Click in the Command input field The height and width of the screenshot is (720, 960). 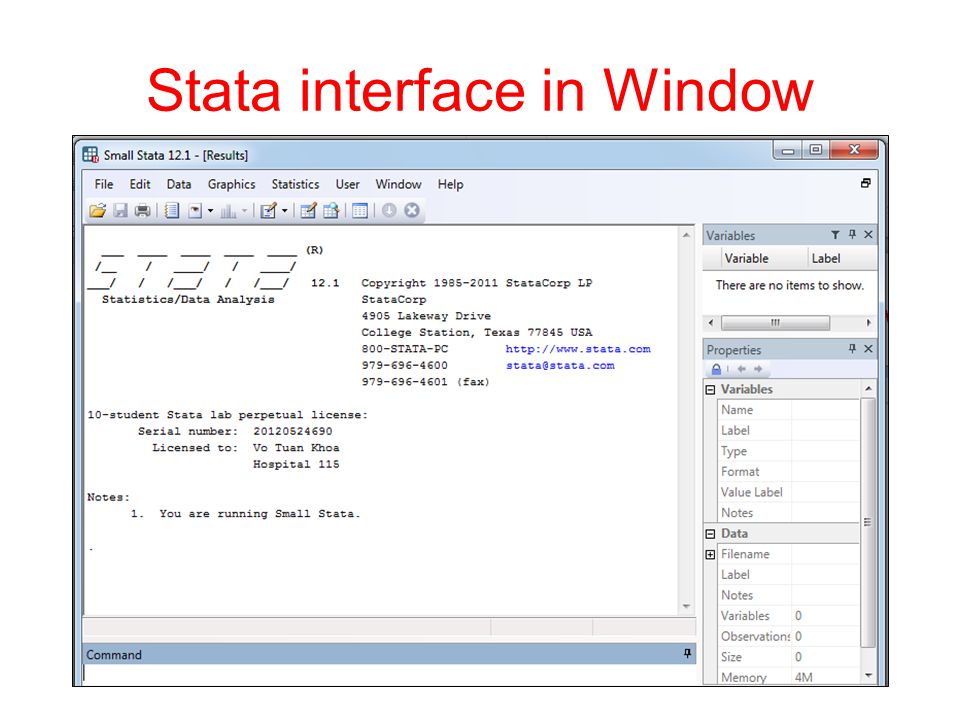coord(389,674)
